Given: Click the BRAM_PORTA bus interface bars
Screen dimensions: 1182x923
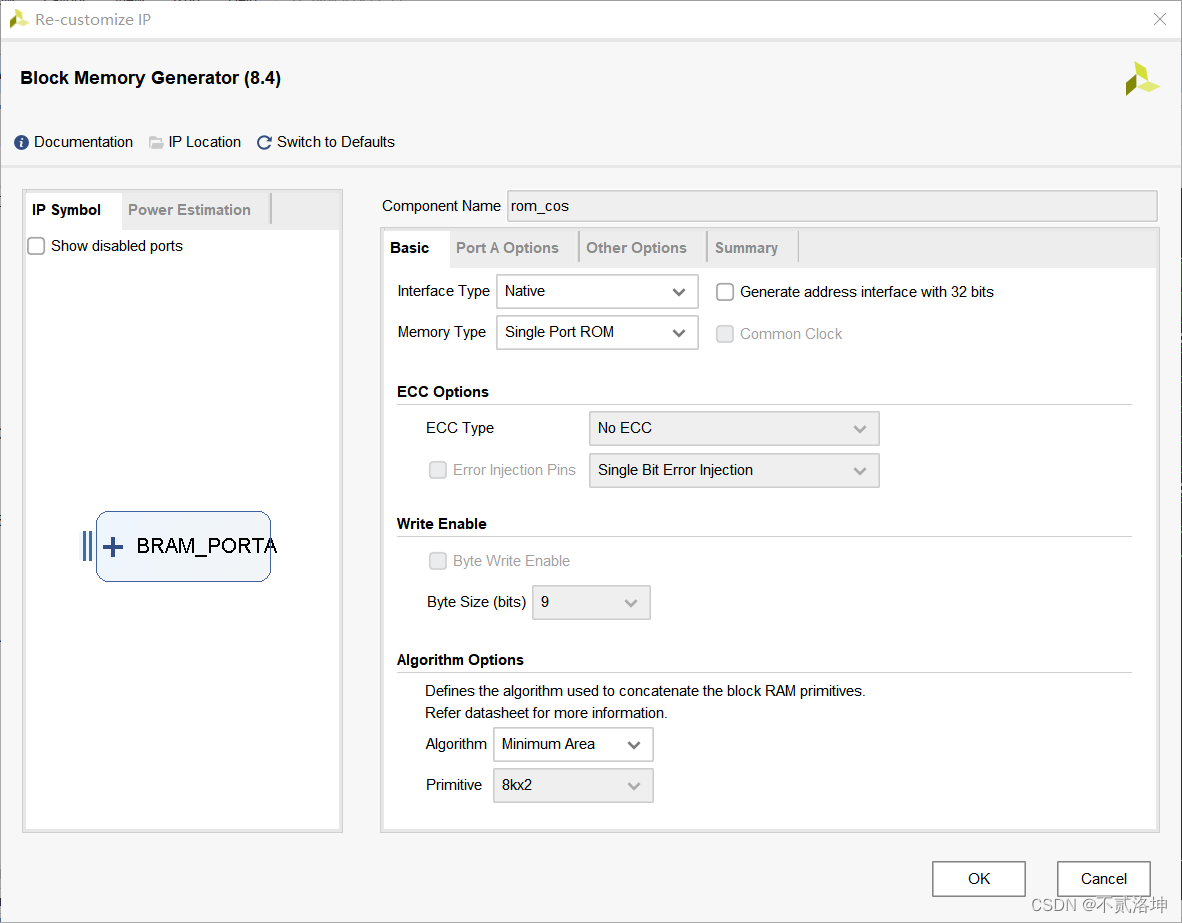Looking at the screenshot, I should (x=87, y=546).
